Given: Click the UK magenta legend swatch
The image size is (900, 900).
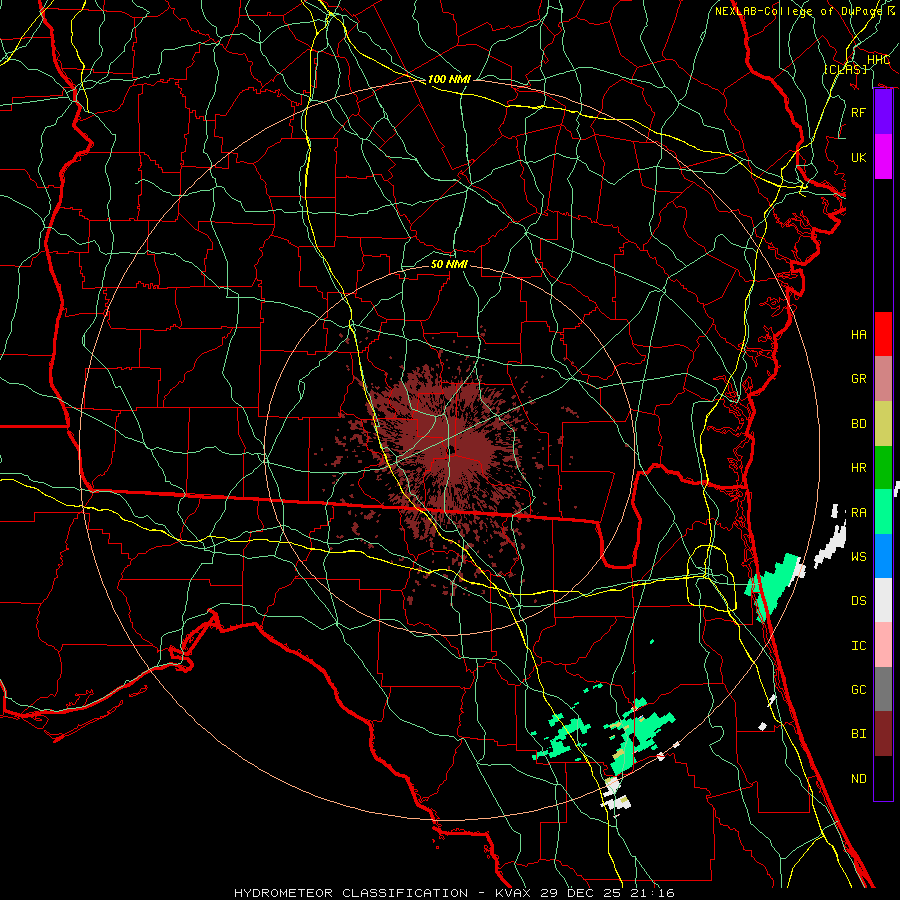Looking at the screenshot, I should click(x=883, y=157).
